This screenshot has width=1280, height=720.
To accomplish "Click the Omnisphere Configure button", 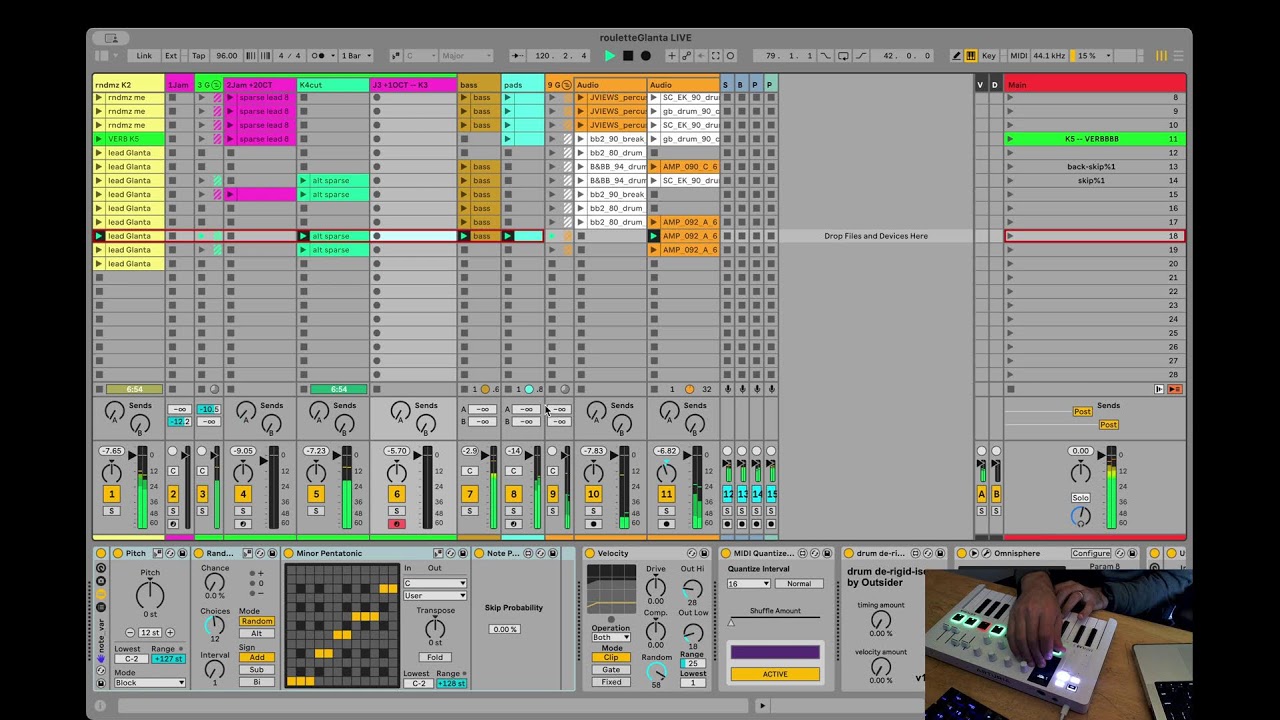I will point(1091,553).
